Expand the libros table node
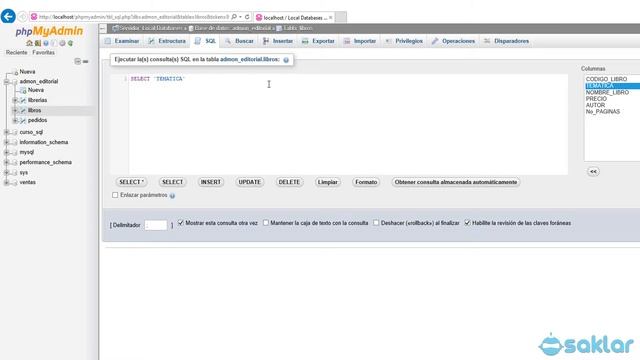 (x=15, y=110)
